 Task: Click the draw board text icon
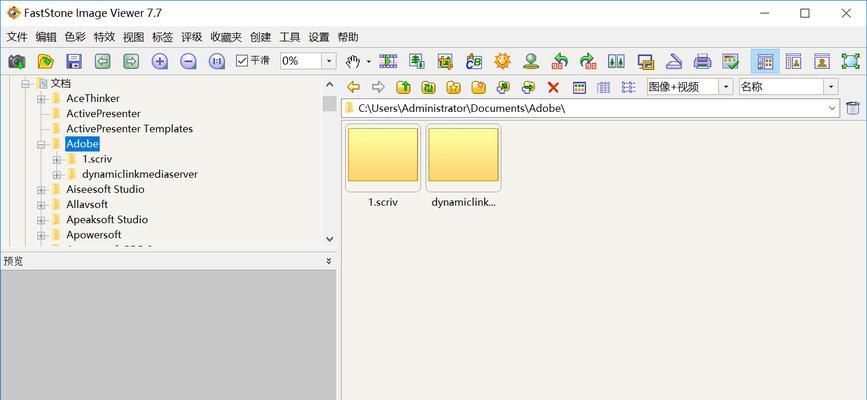474,61
